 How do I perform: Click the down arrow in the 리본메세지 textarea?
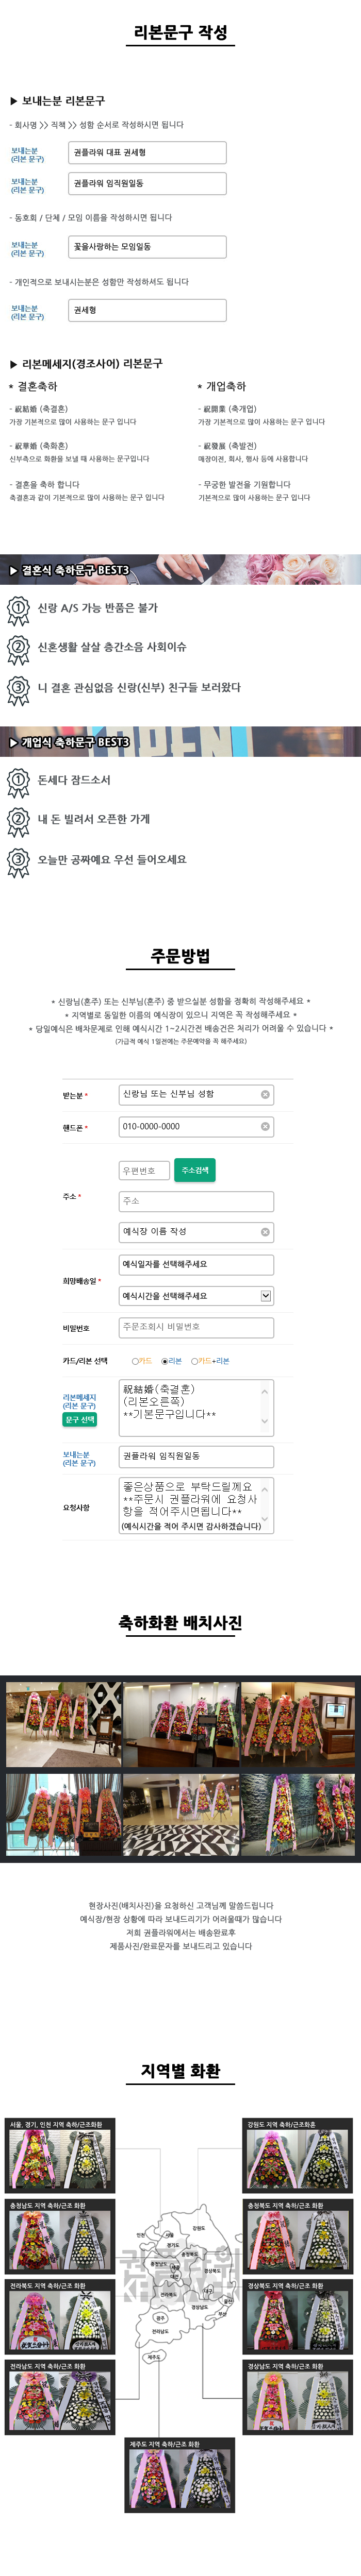pos(265,1421)
